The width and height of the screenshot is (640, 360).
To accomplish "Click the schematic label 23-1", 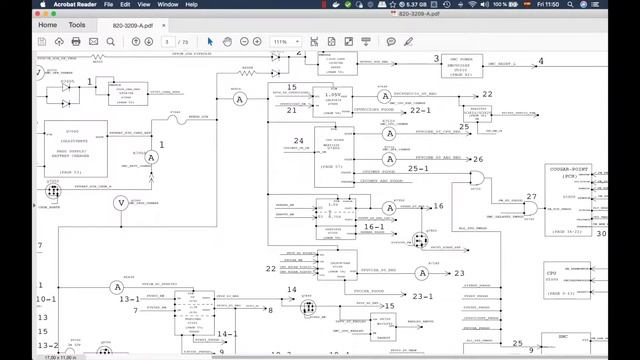I will [422, 296].
